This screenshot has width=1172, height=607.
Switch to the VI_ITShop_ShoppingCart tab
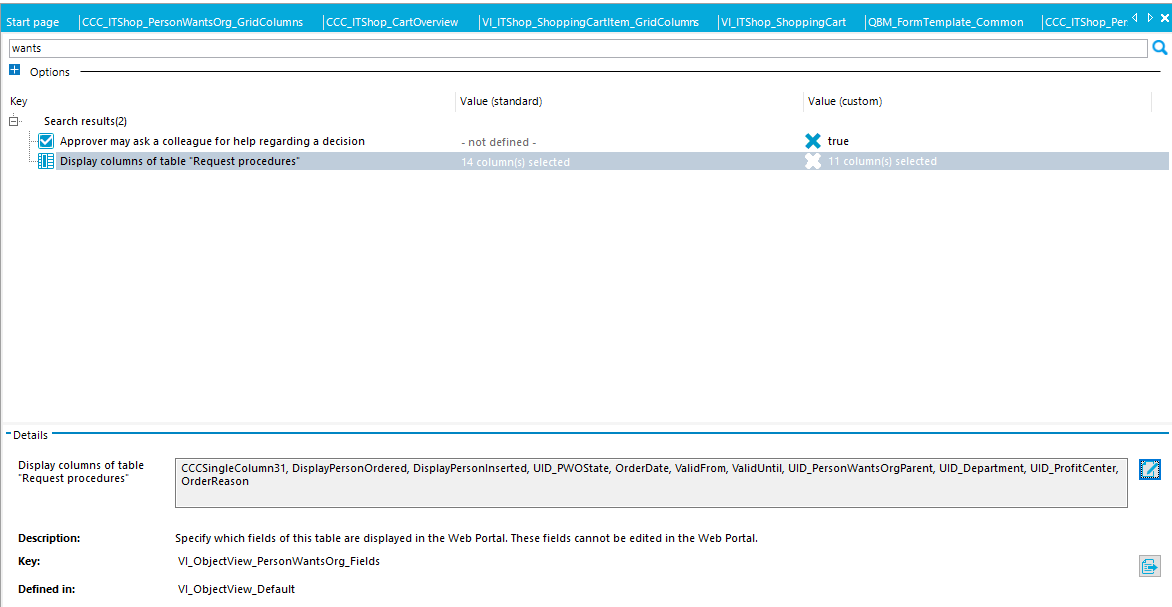[785, 21]
